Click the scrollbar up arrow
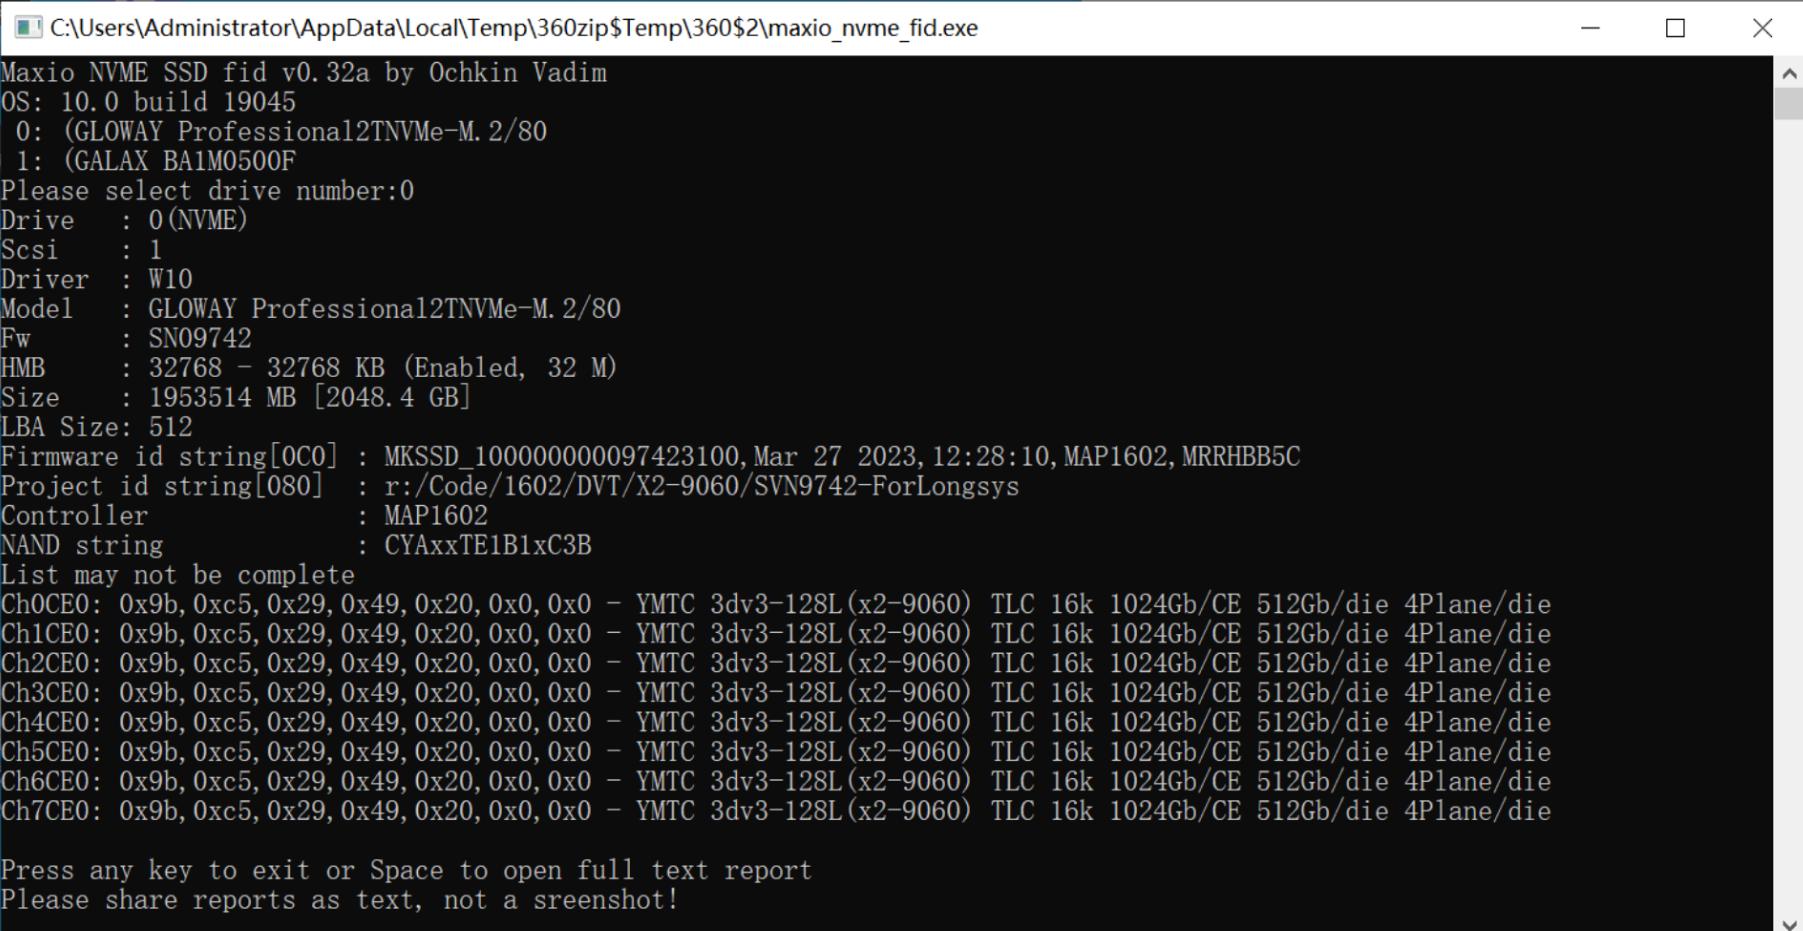The width and height of the screenshot is (1803, 931). pos(1789,72)
